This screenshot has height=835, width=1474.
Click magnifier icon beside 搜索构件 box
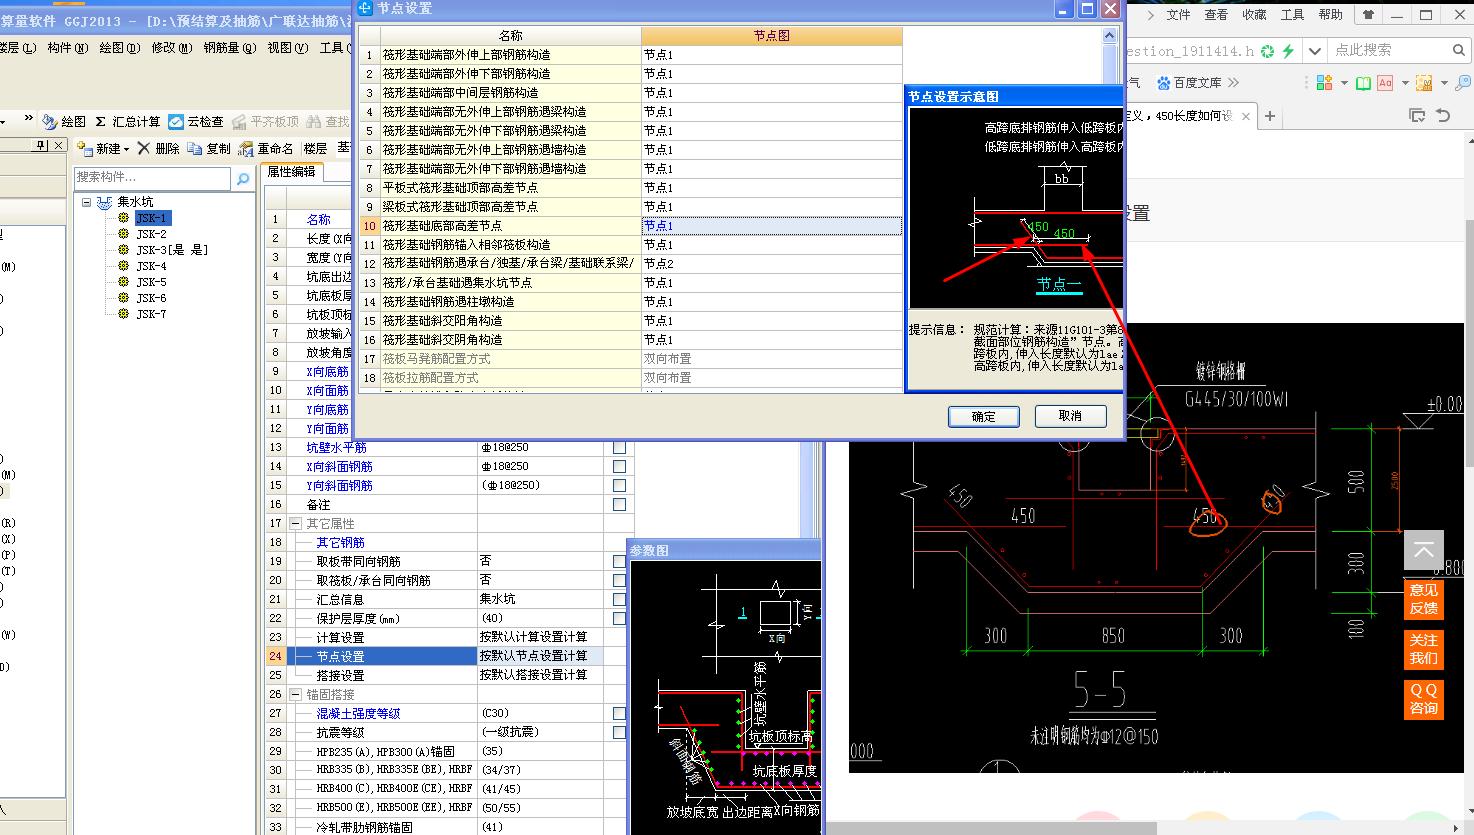242,179
